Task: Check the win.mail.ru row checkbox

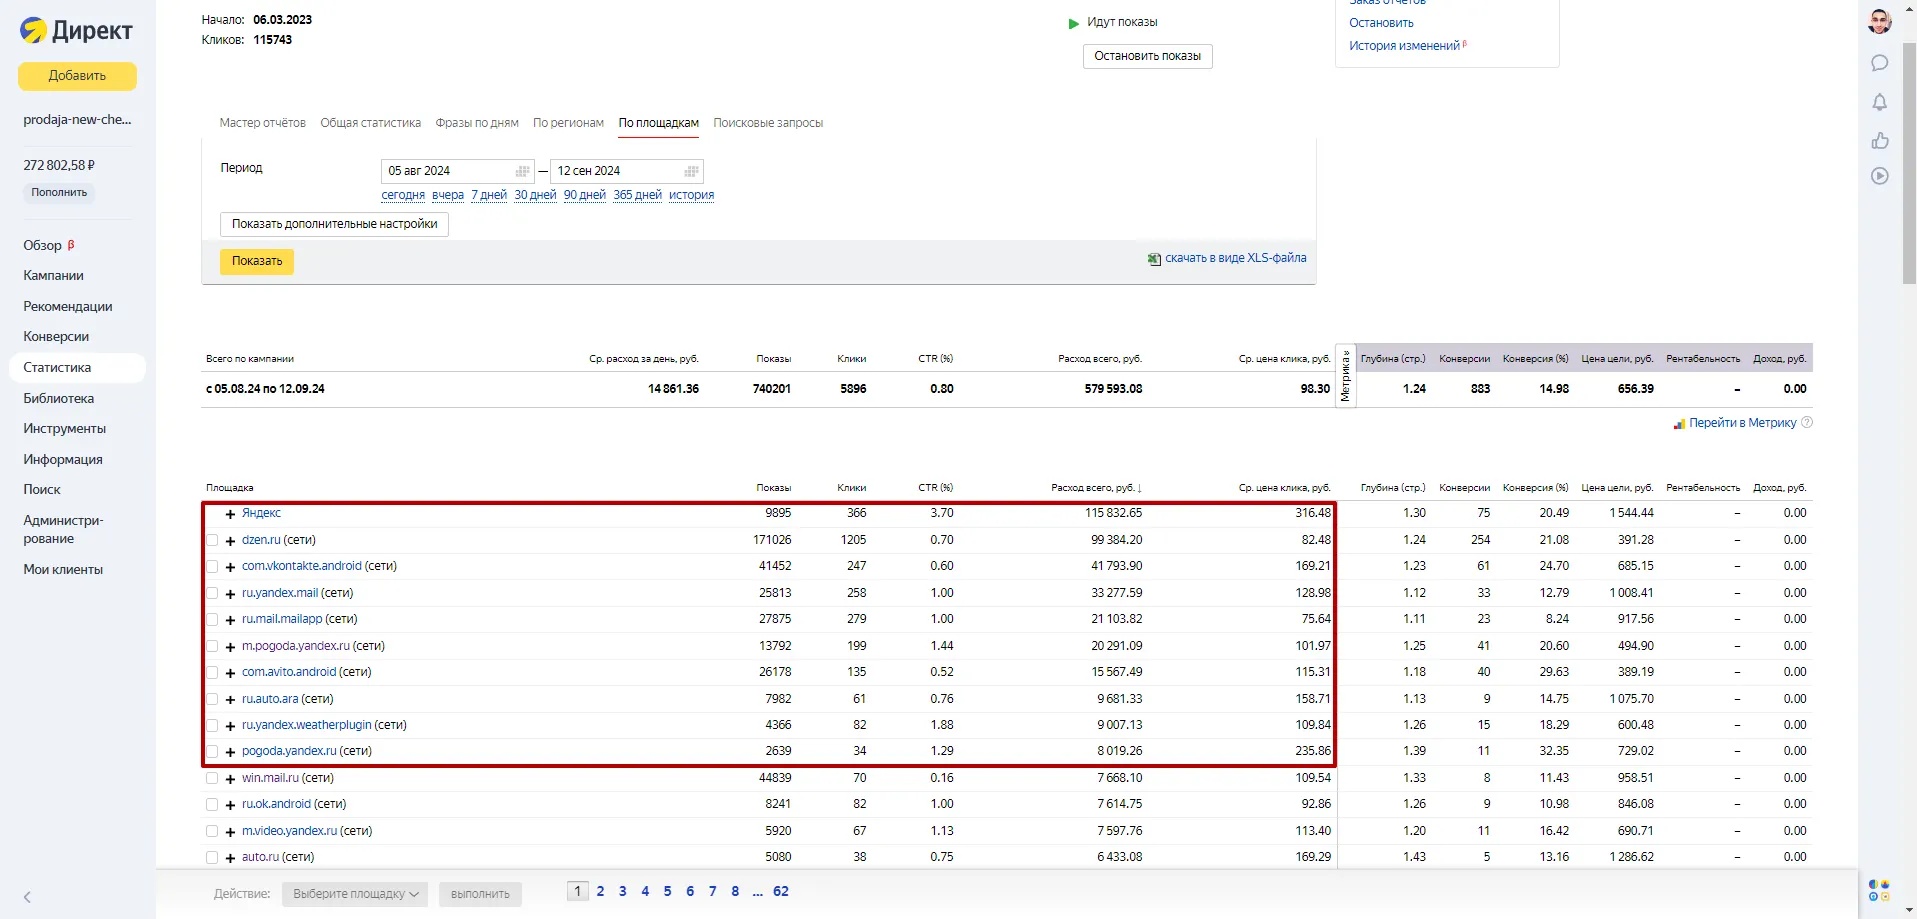Action: [212, 778]
